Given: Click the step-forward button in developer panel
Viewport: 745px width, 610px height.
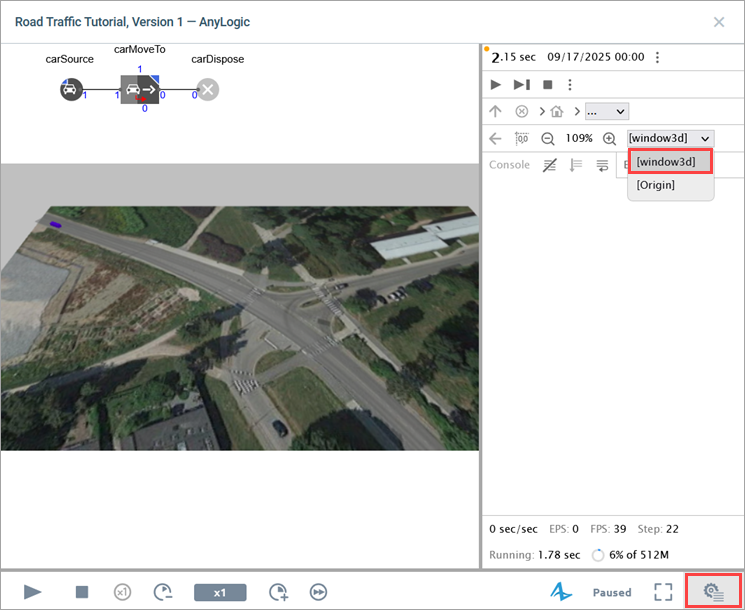Looking at the screenshot, I should tap(521, 85).
